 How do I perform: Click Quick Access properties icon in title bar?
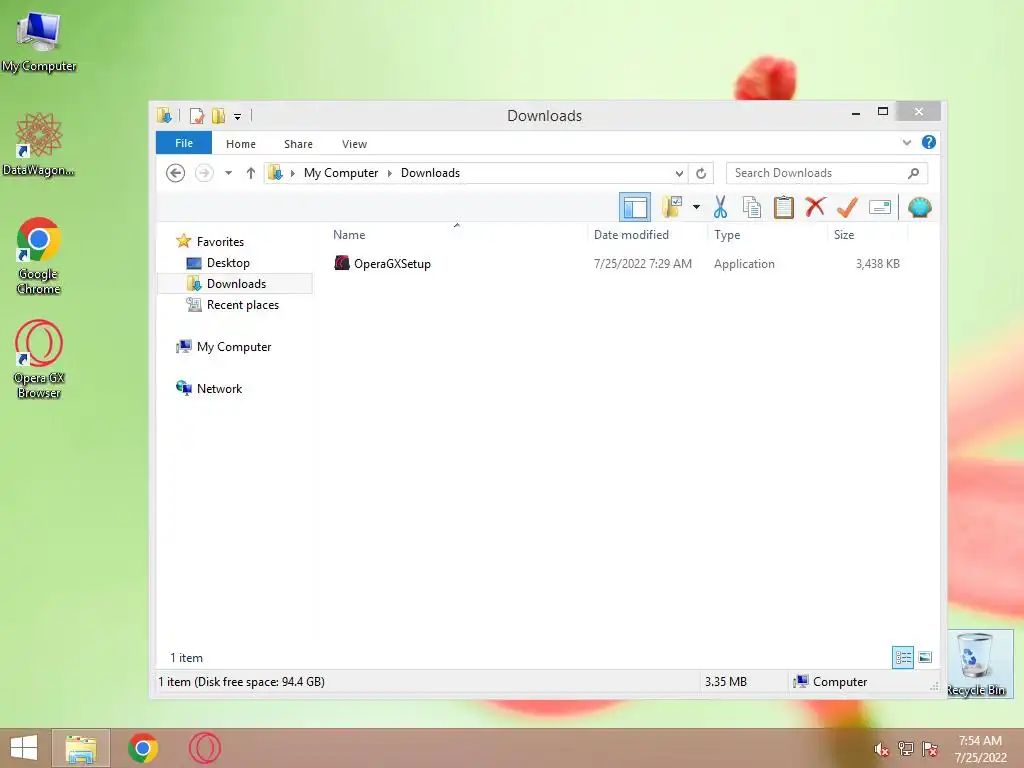click(x=197, y=116)
